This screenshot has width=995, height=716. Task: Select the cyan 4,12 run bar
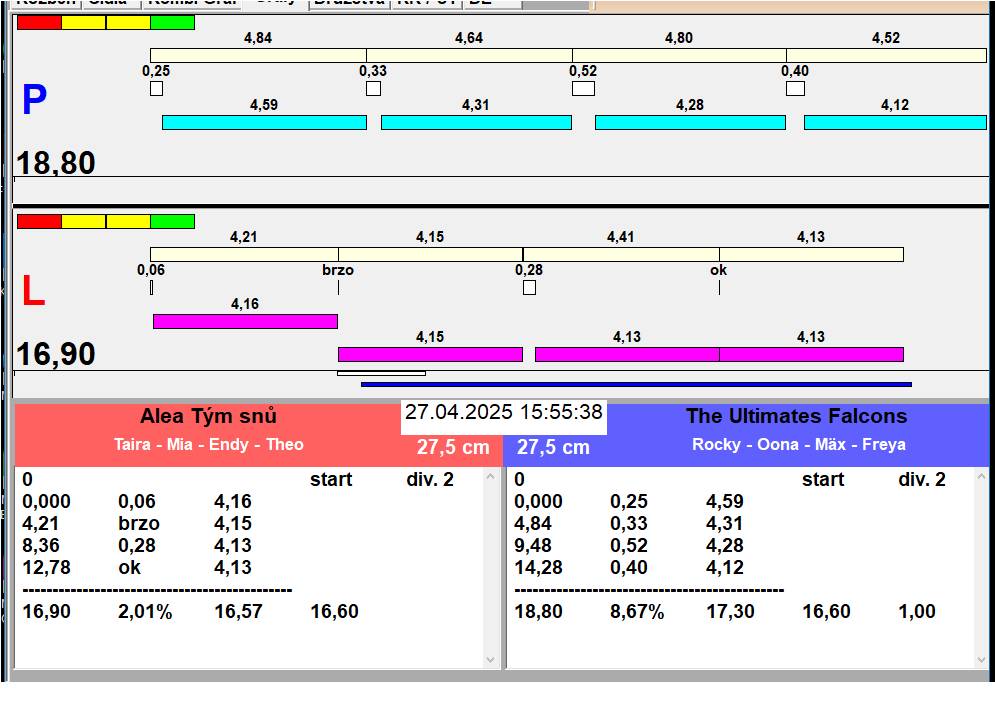click(x=895, y=122)
